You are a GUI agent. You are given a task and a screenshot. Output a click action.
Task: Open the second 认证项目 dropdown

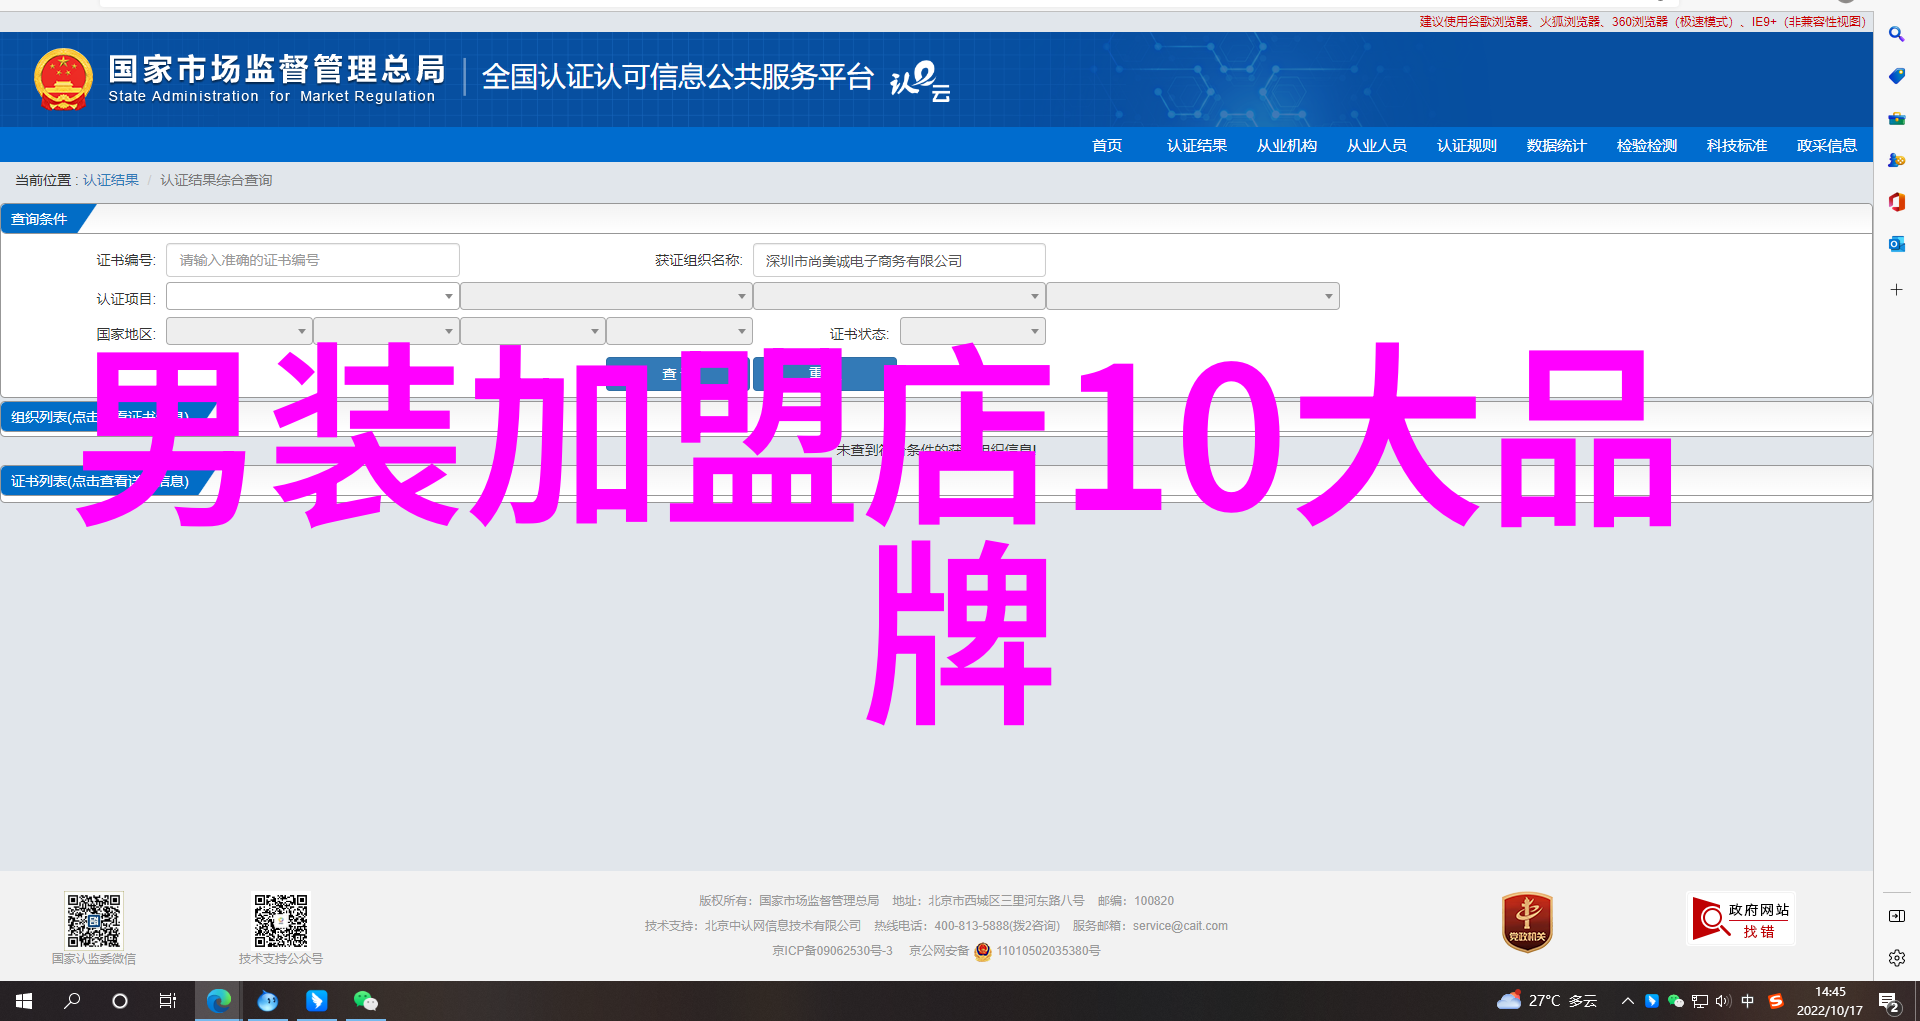click(606, 296)
